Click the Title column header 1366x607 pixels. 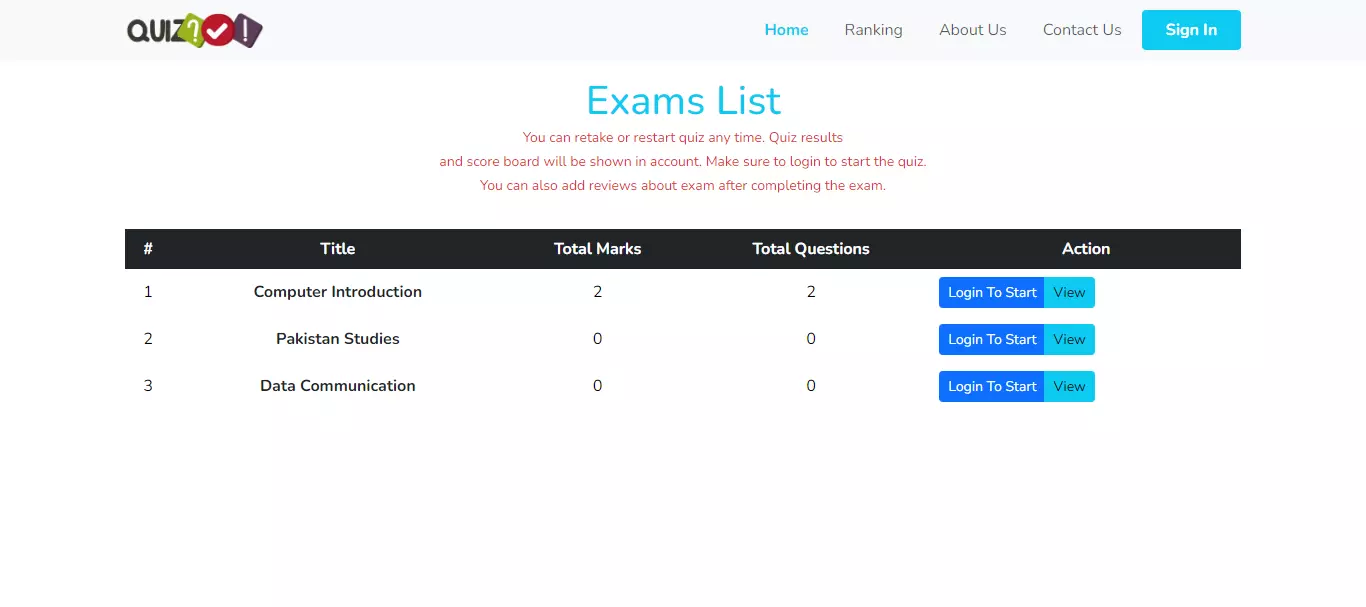coord(338,249)
